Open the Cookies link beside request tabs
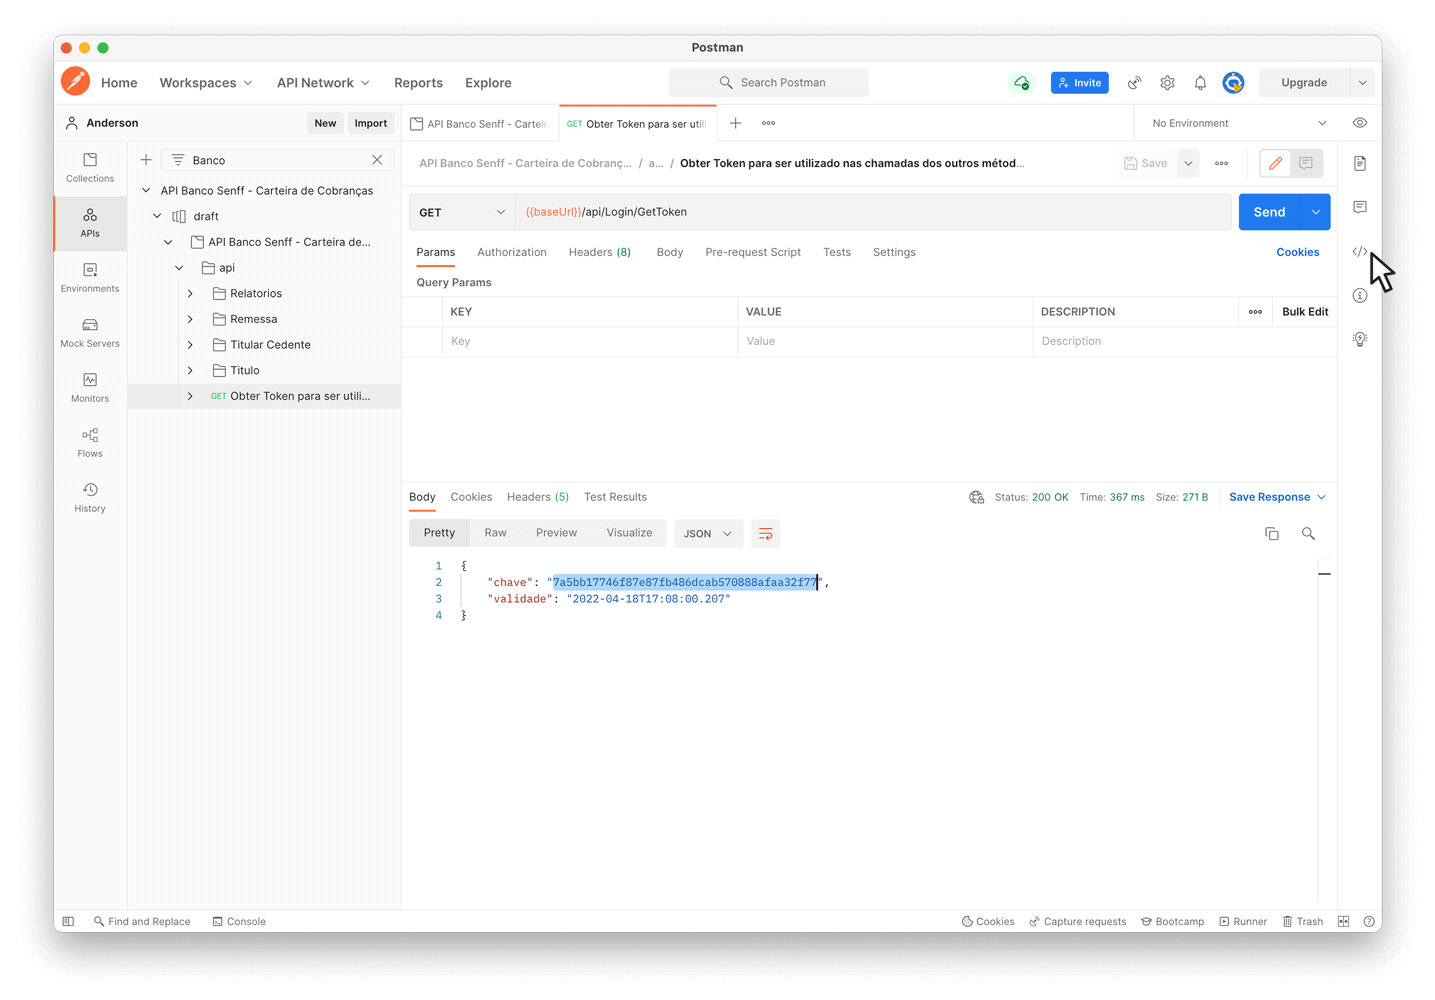The width and height of the screenshot is (1435, 1000). tap(1297, 252)
